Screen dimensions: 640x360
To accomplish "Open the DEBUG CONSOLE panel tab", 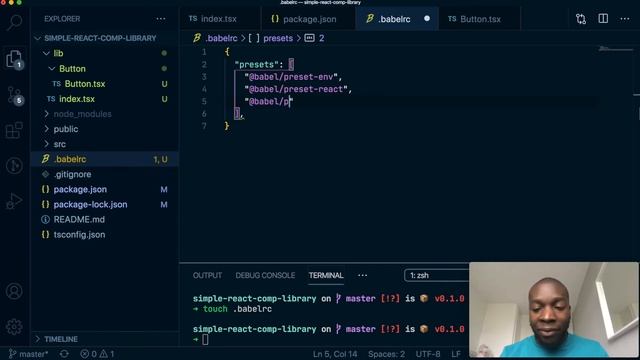I will pos(265,276).
